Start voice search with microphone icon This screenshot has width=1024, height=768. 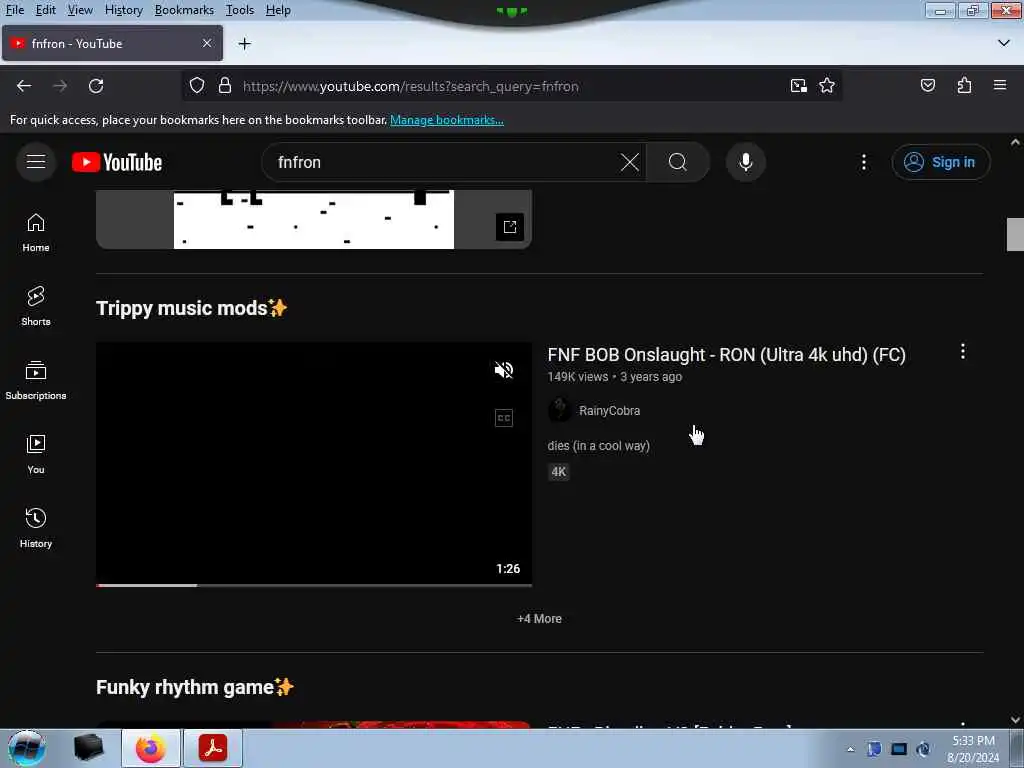point(745,162)
